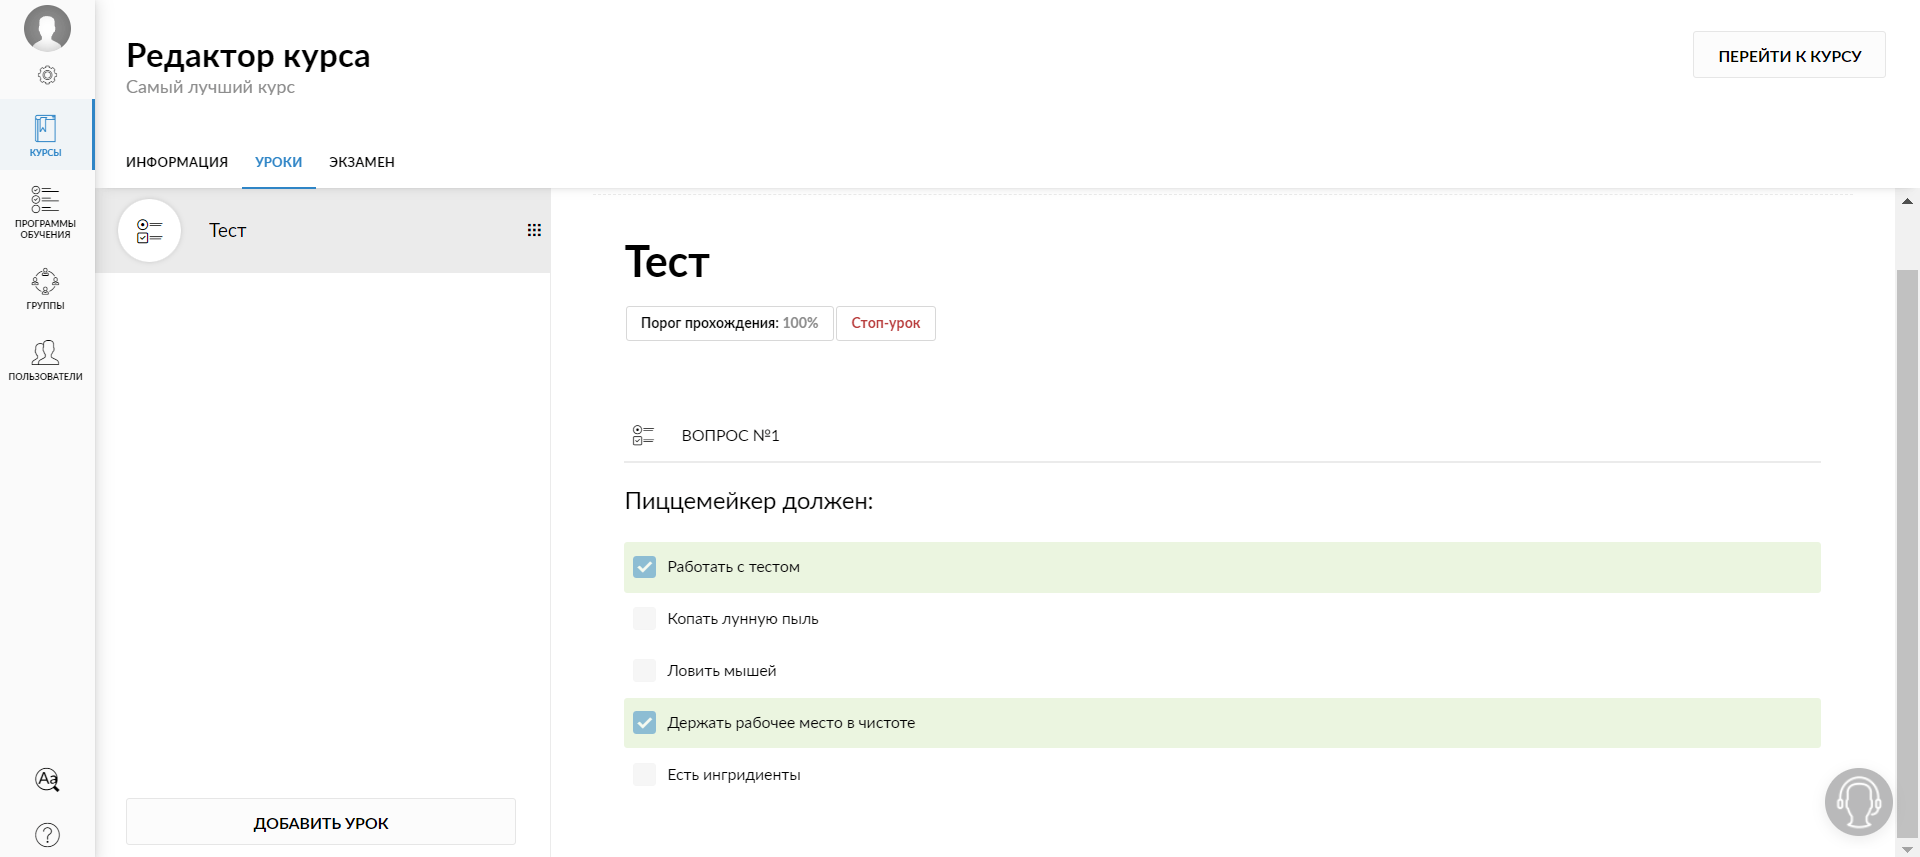Switch to the Информация tab
This screenshot has height=857, width=1920.
pyautogui.click(x=177, y=162)
